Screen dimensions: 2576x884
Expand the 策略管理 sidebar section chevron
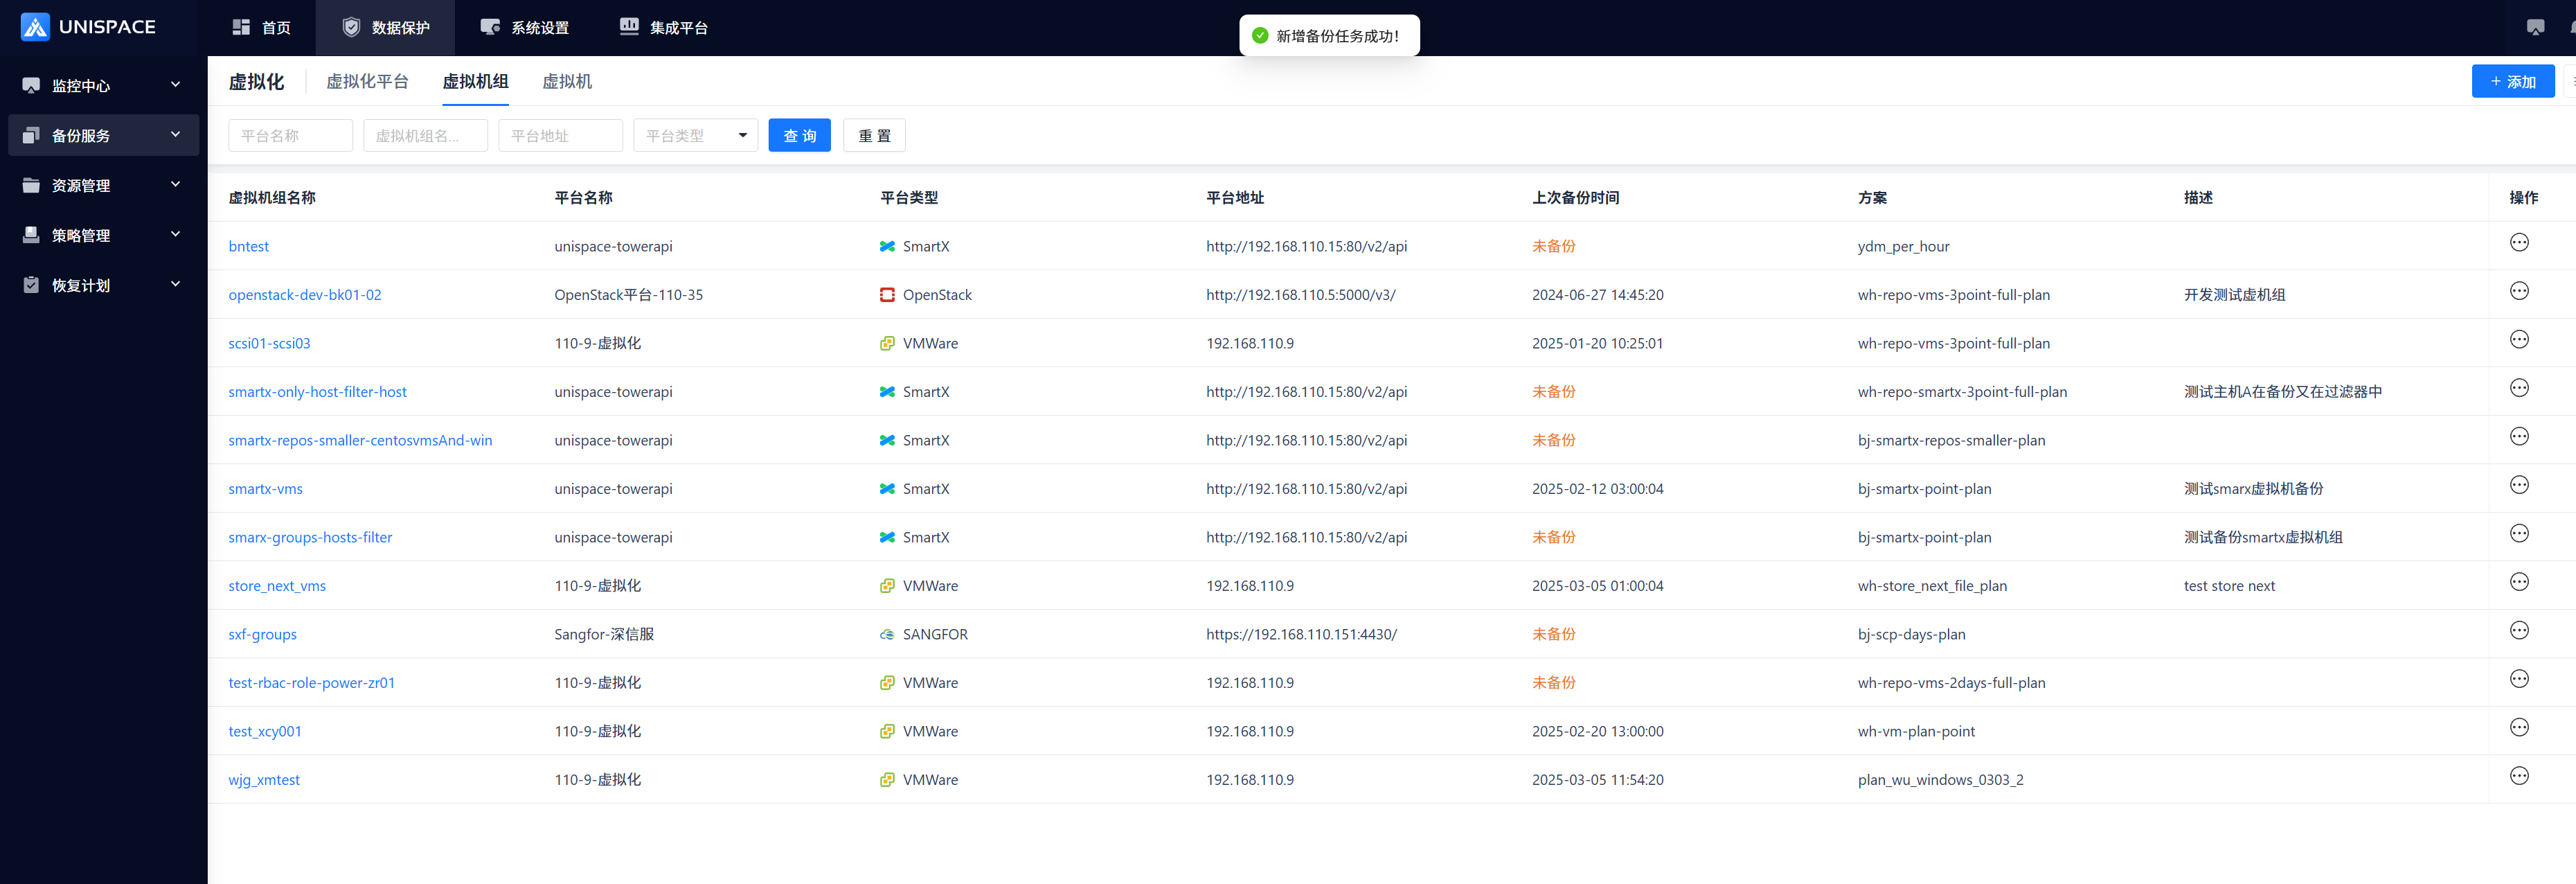pos(176,235)
